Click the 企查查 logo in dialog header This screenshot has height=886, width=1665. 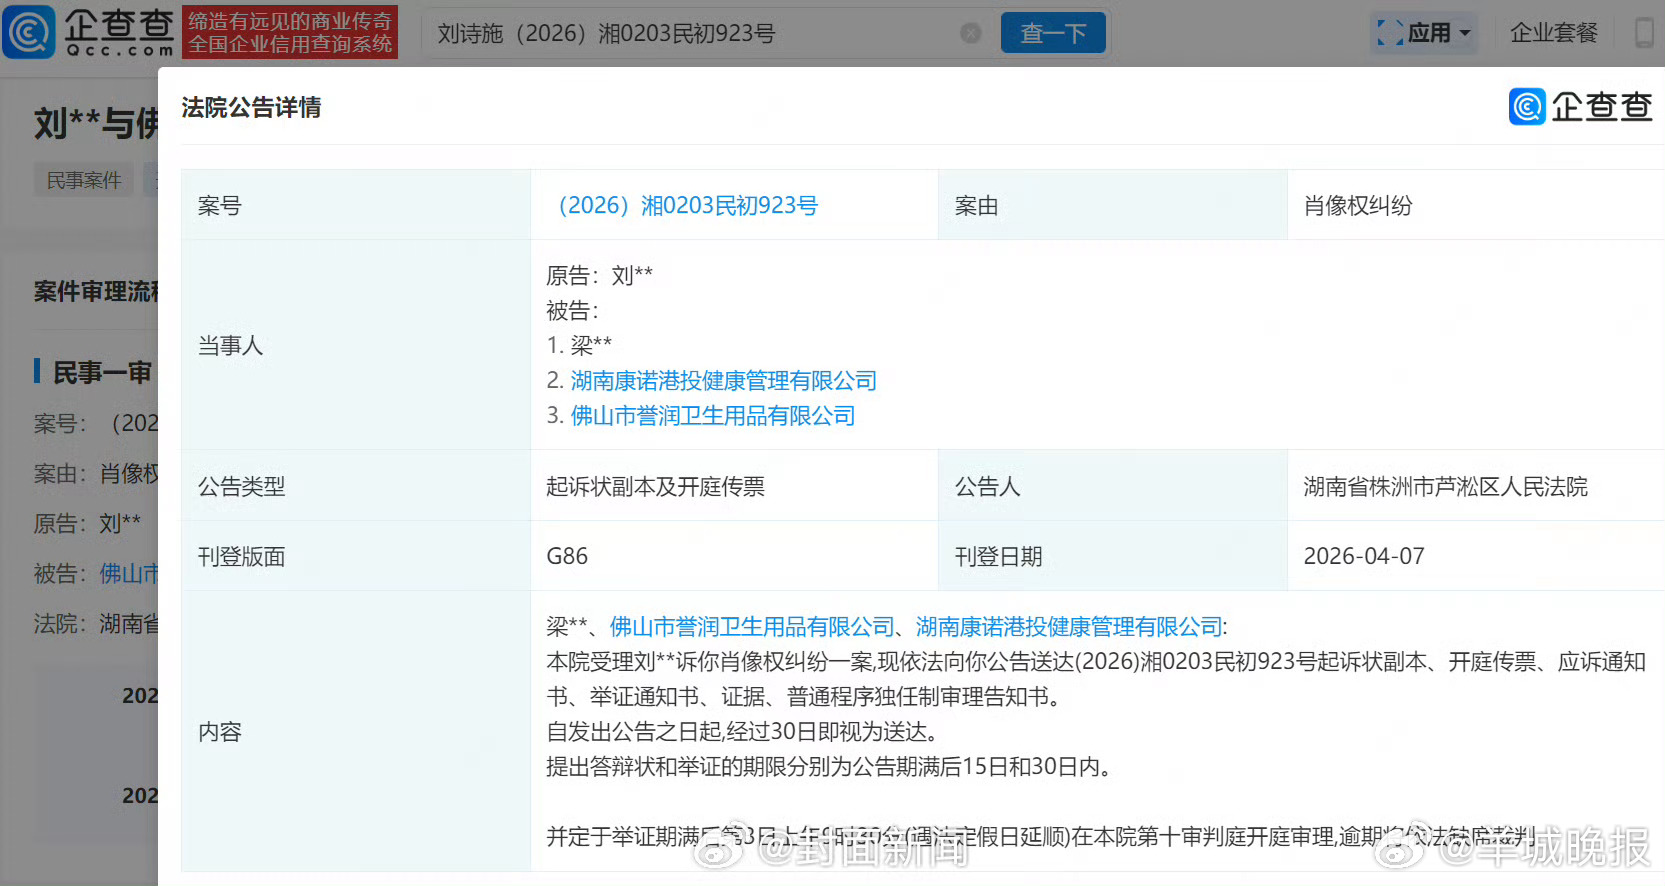pyautogui.click(x=1580, y=107)
